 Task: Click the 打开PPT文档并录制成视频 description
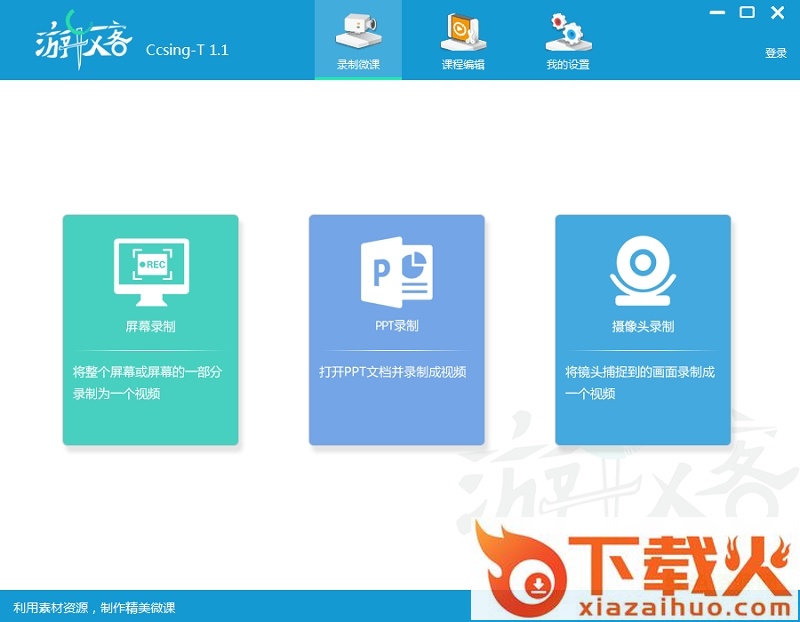(x=393, y=372)
